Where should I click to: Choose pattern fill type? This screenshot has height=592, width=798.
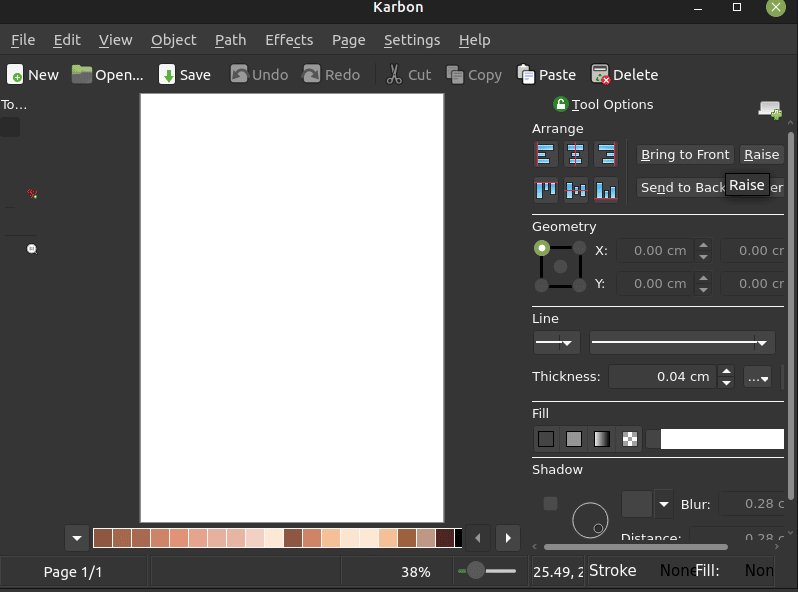[x=630, y=439]
